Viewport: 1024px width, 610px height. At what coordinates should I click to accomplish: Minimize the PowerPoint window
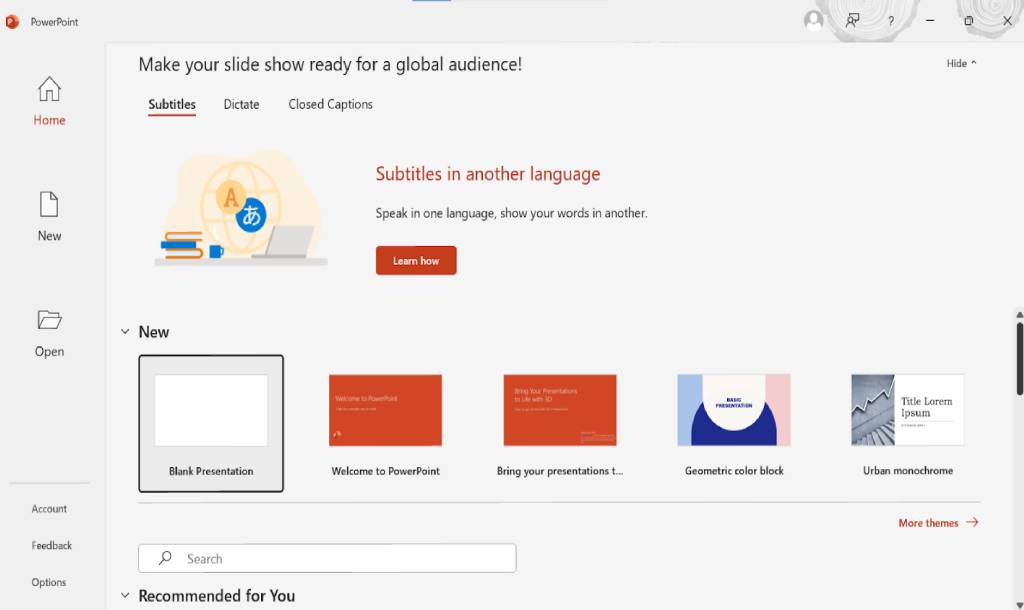930,21
